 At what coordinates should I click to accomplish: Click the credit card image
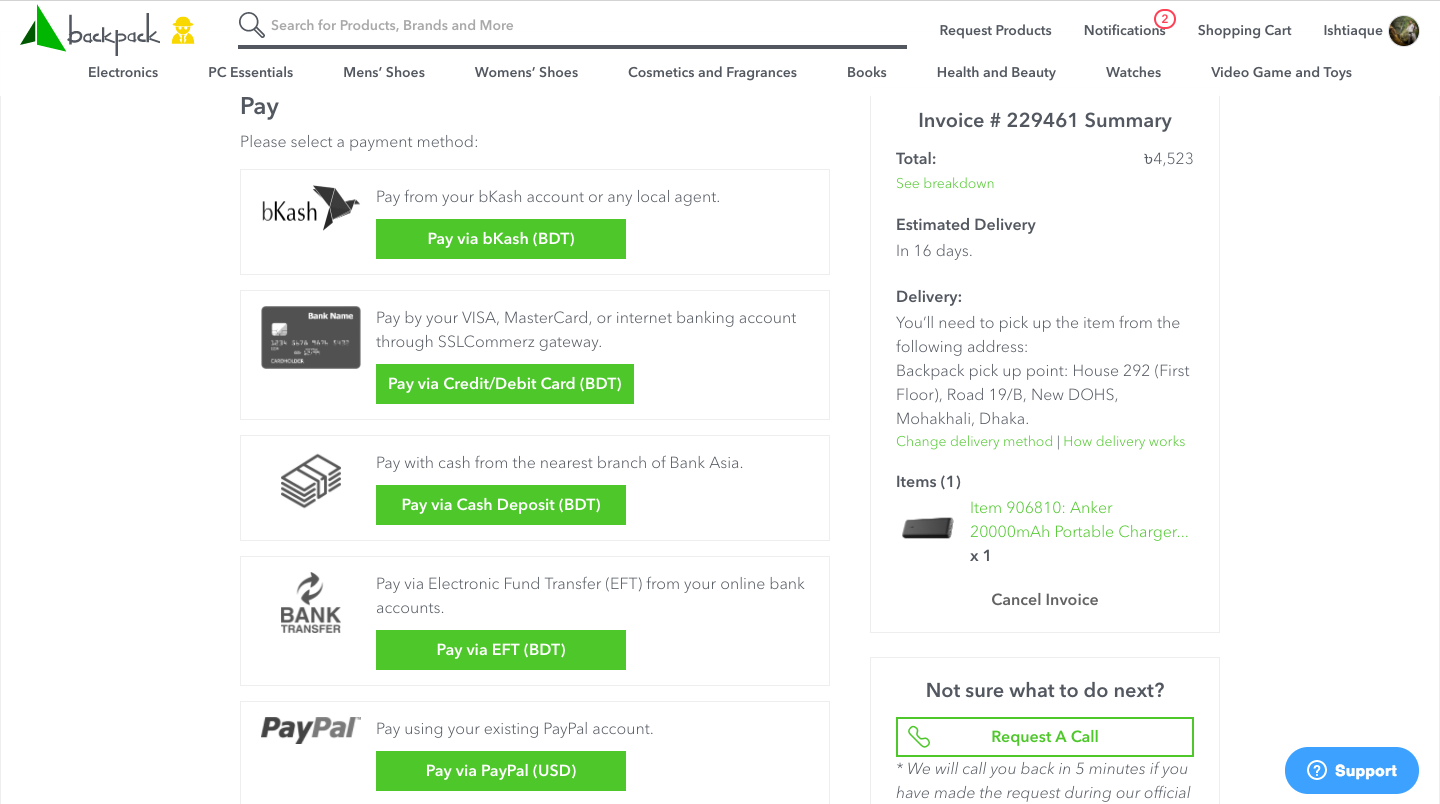click(311, 338)
